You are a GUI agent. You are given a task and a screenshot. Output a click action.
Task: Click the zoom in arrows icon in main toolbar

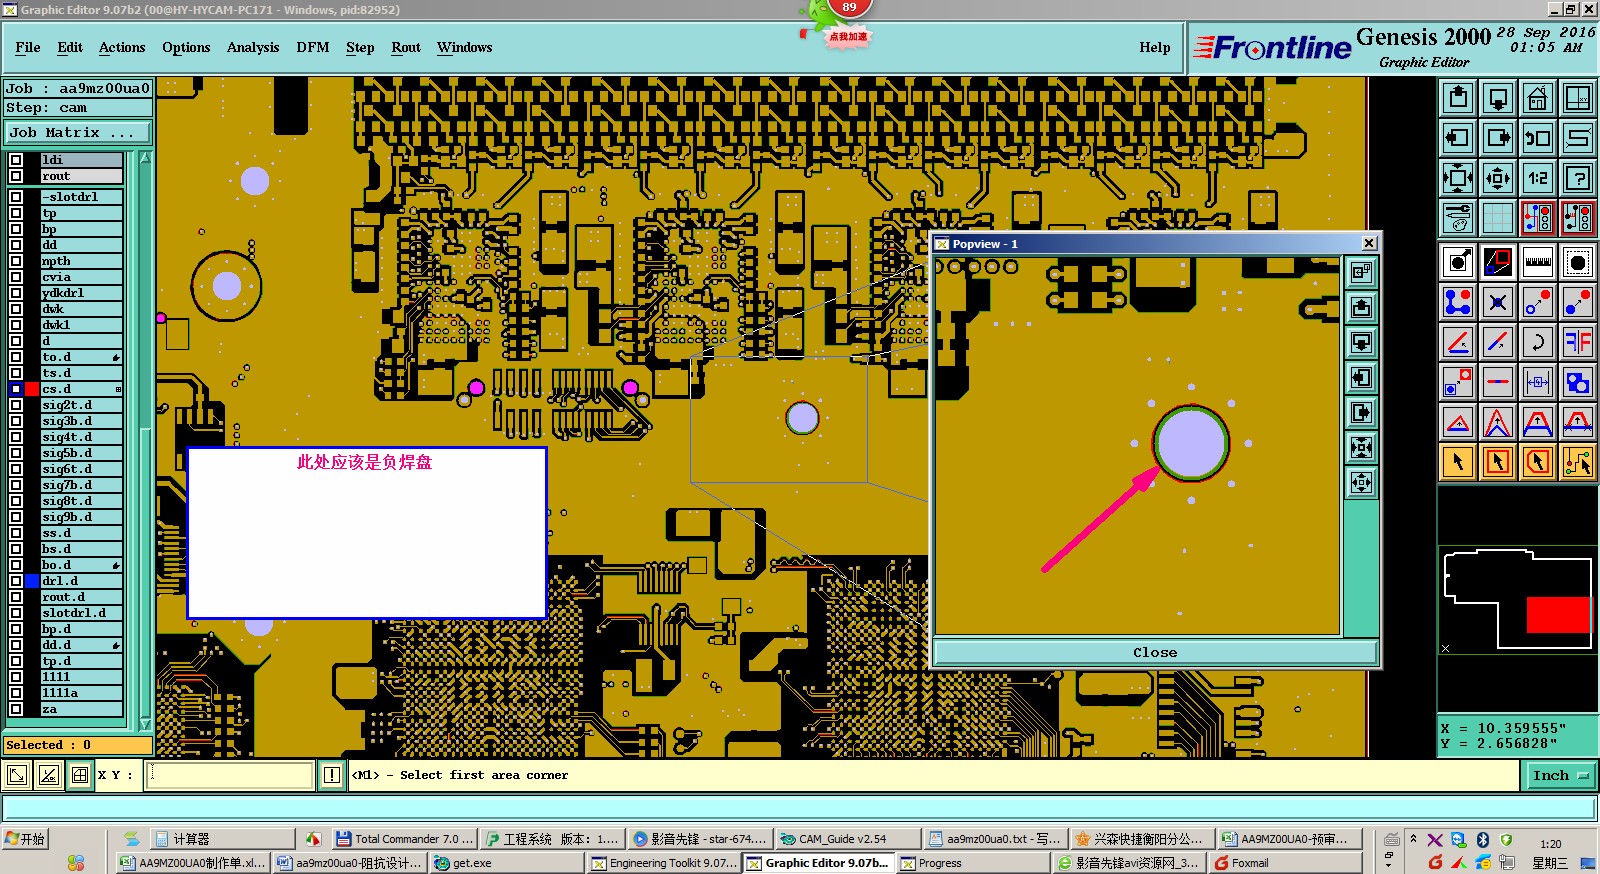[x=1458, y=178]
